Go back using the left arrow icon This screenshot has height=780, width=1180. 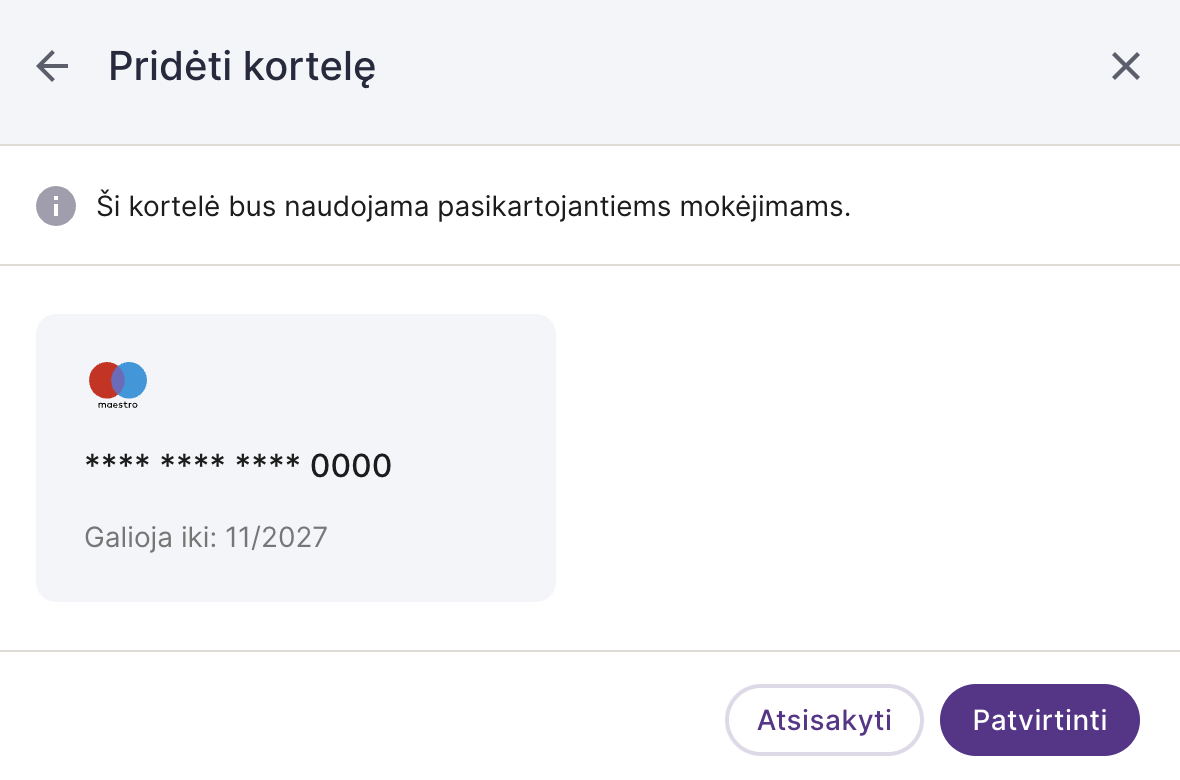(x=52, y=66)
